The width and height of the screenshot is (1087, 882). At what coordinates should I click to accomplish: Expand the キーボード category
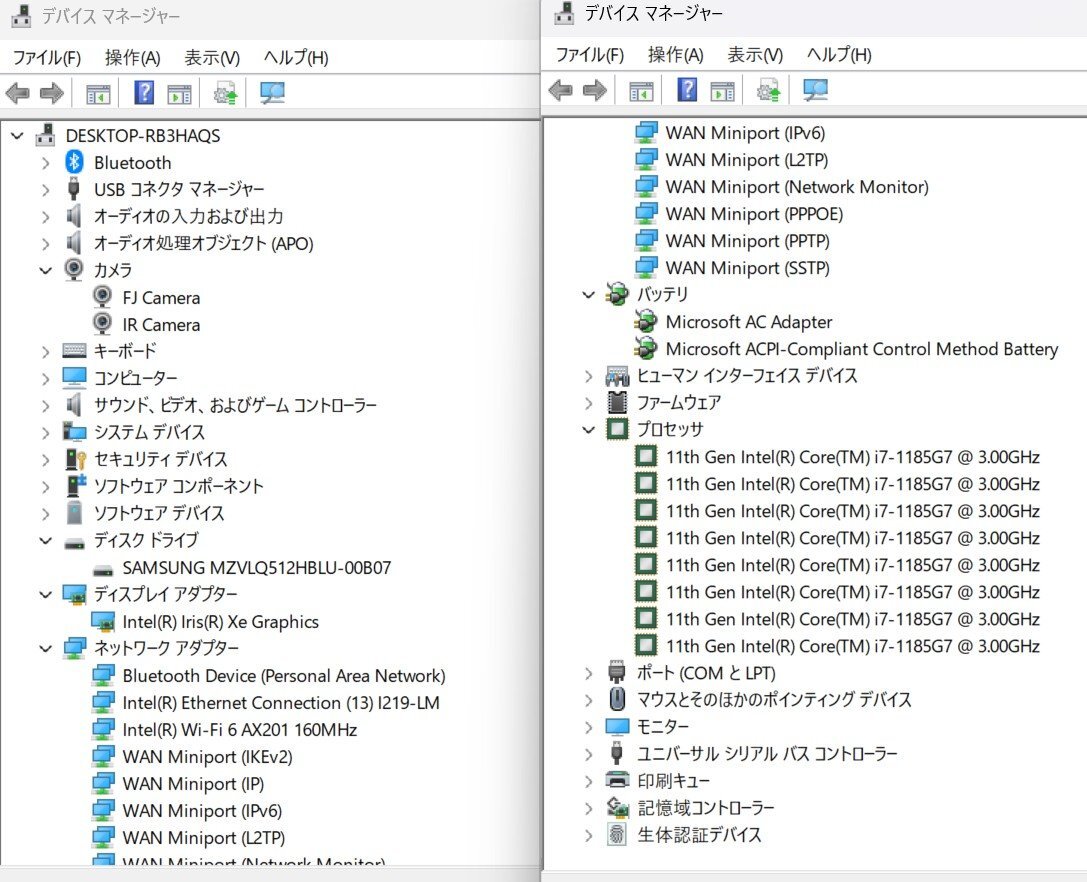45,351
